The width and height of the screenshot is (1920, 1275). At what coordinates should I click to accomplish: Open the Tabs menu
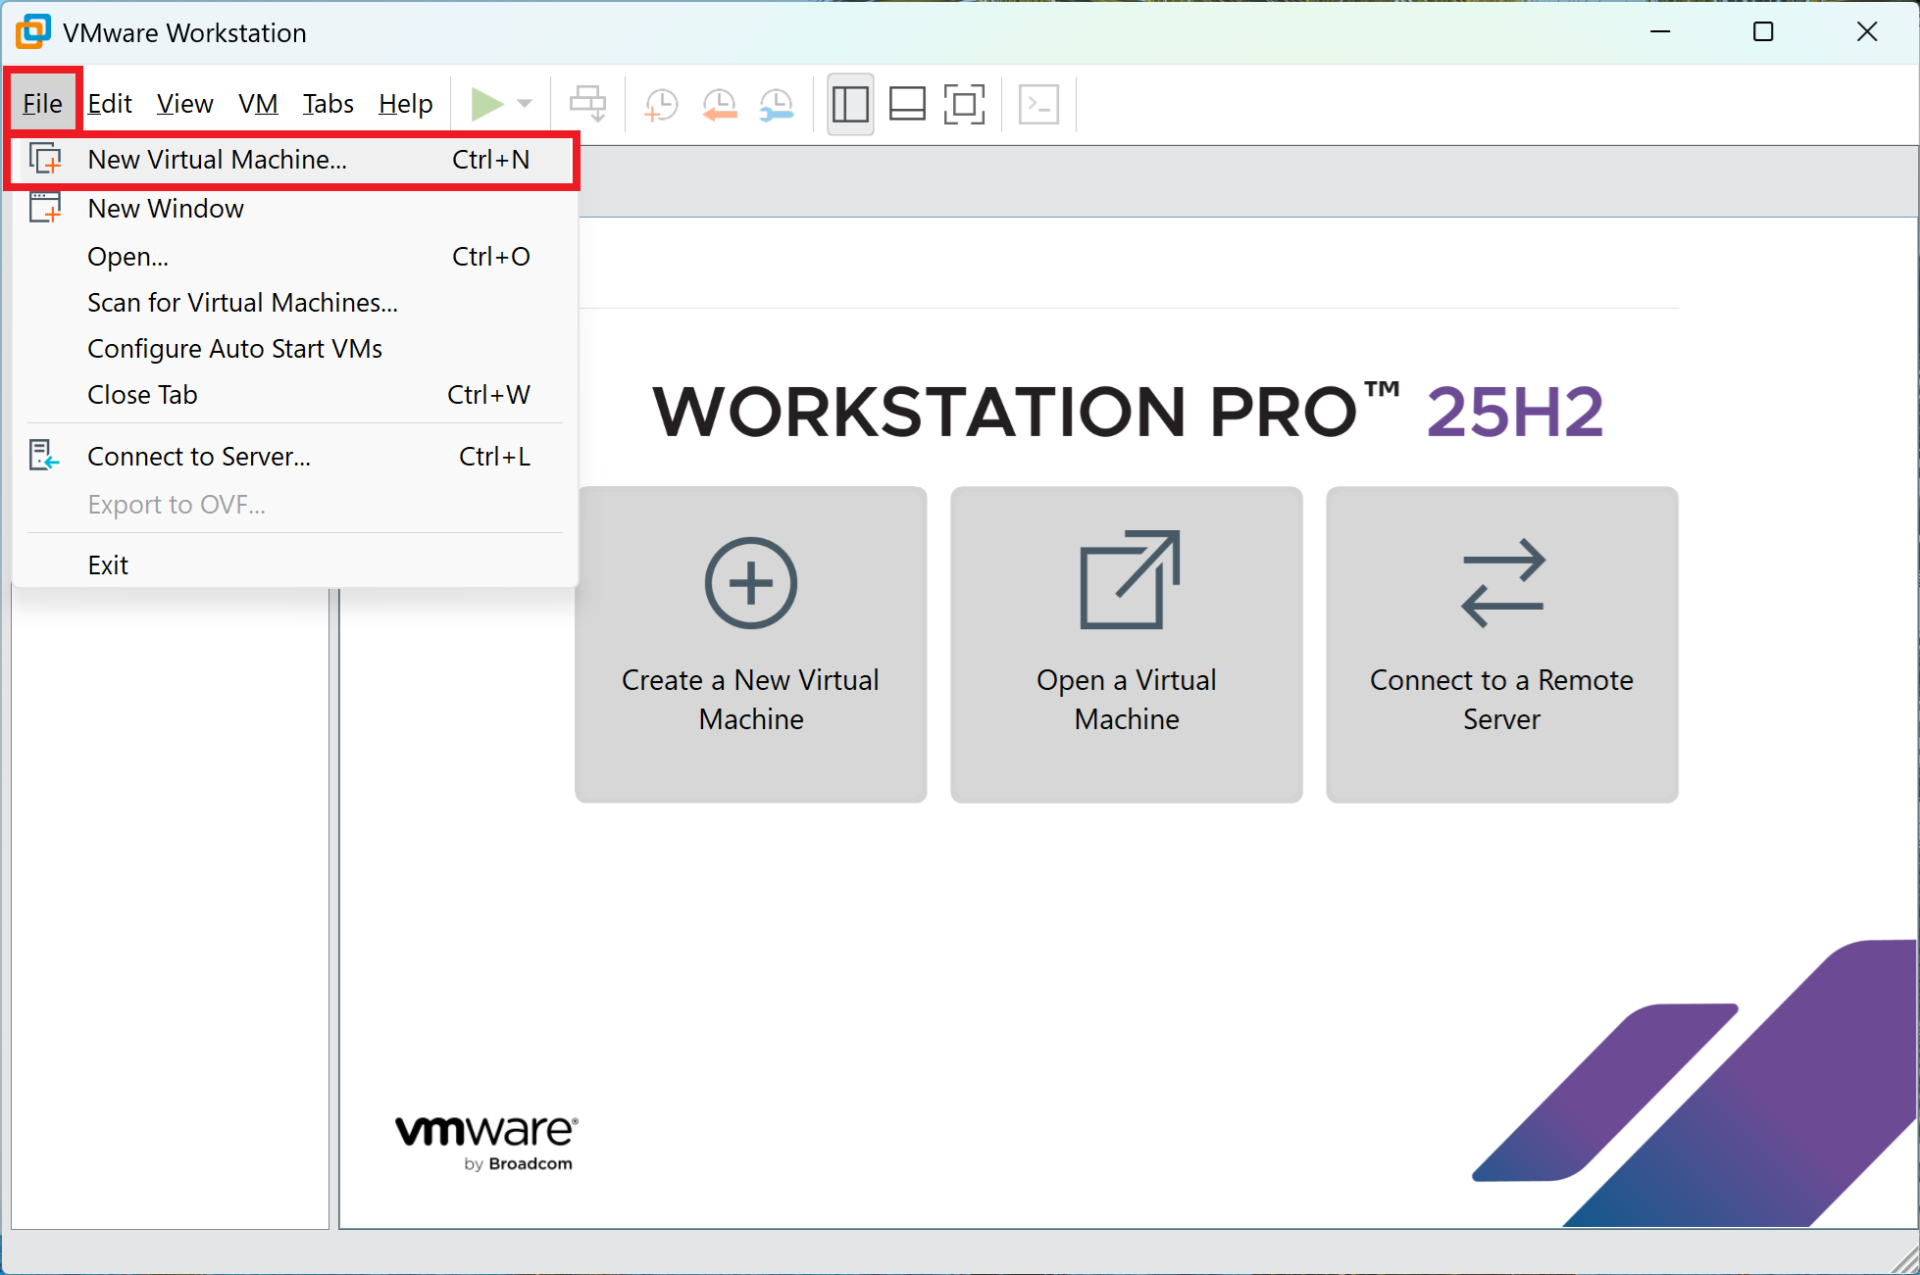click(x=328, y=103)
